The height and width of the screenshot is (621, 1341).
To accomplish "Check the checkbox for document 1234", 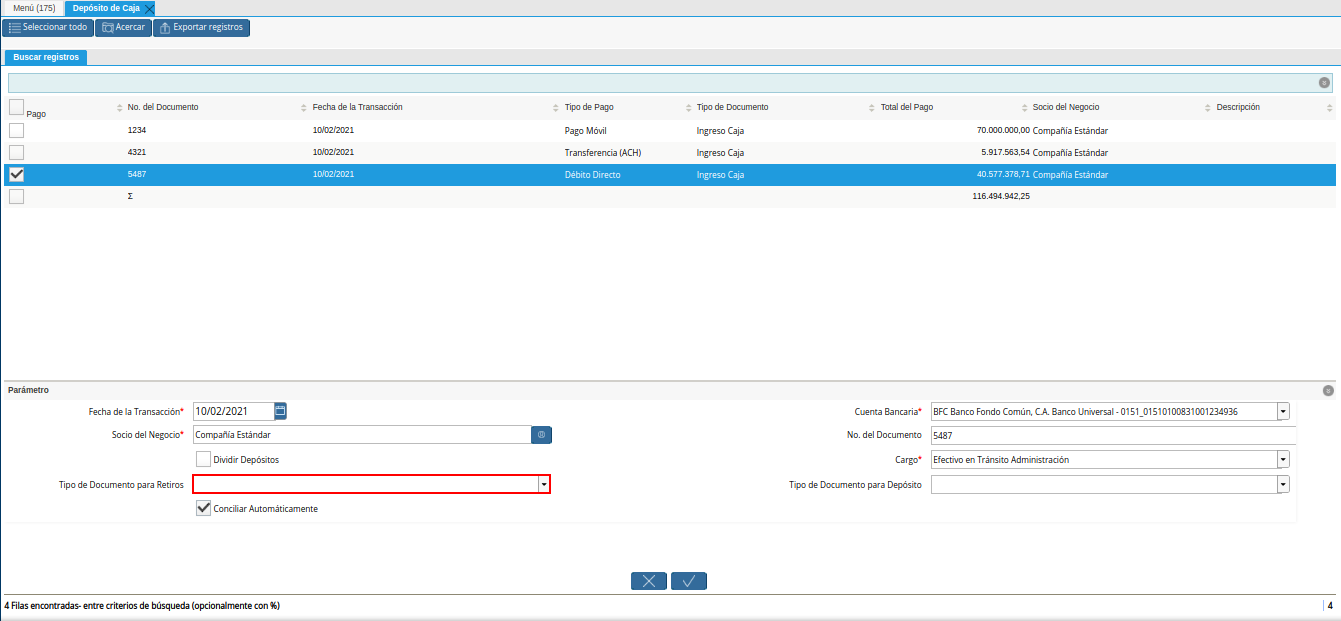I will [16, 130].
